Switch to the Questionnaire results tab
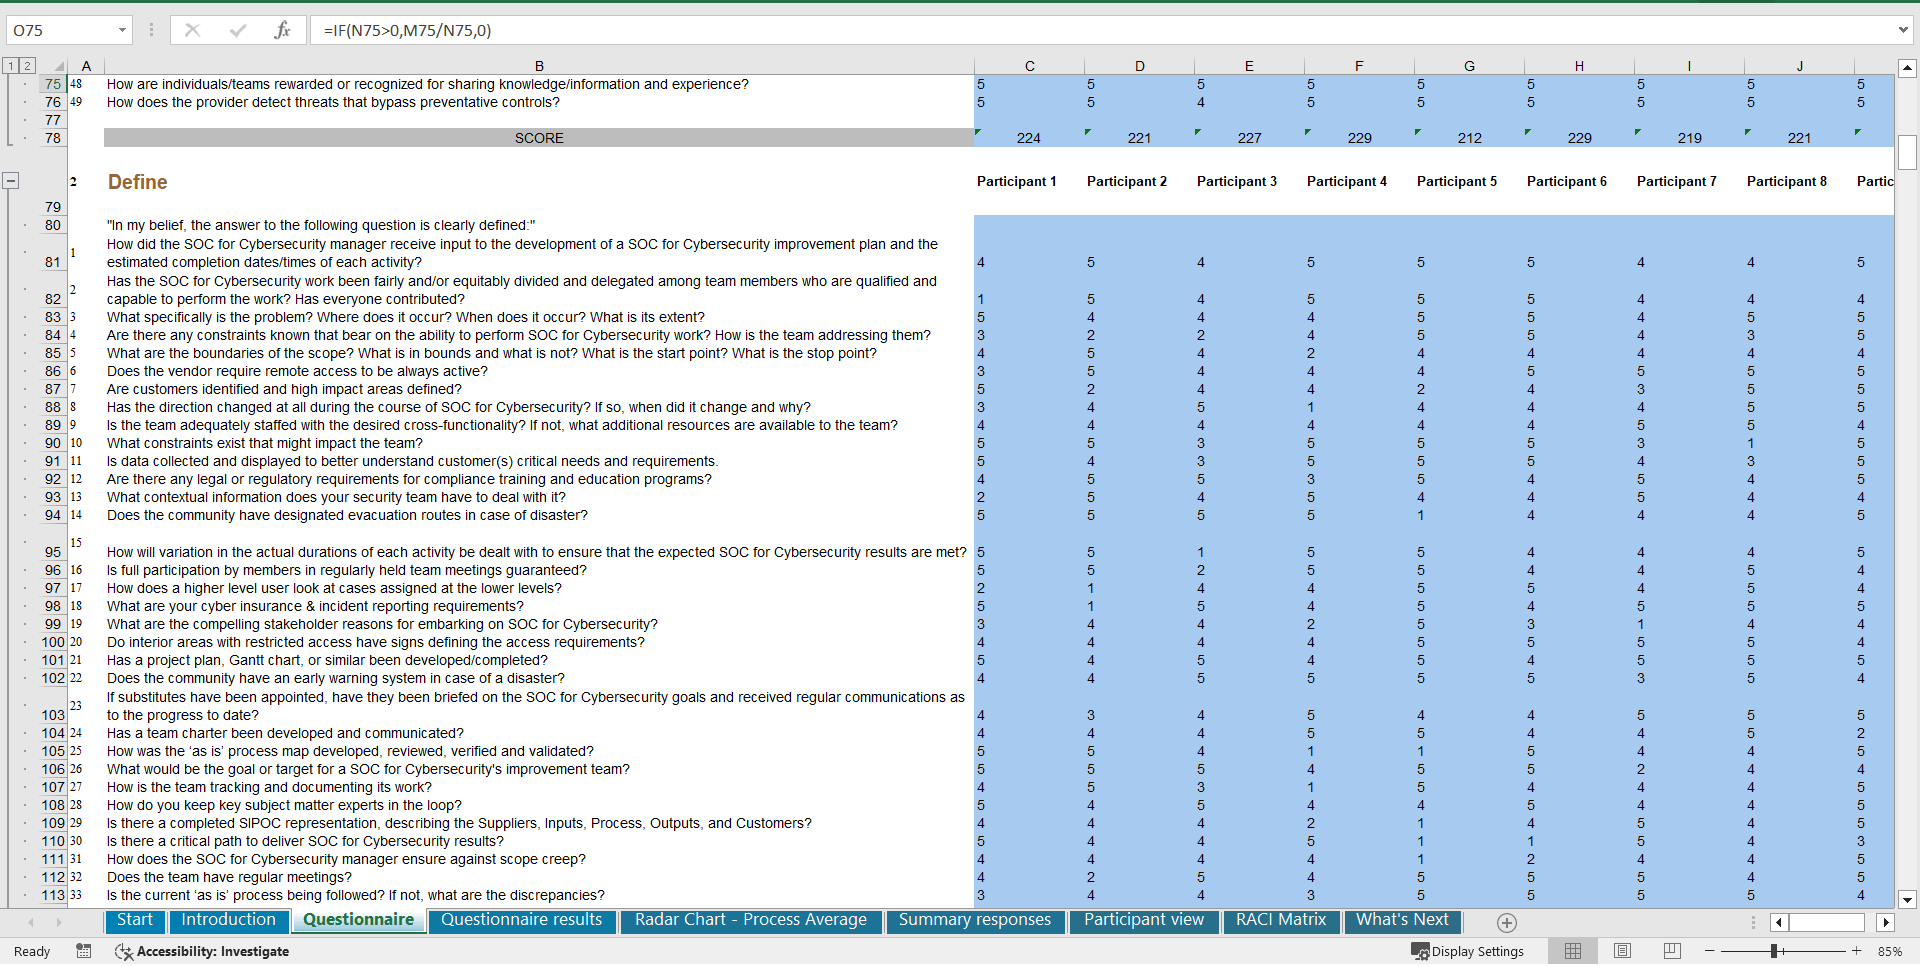 (521, 920)
